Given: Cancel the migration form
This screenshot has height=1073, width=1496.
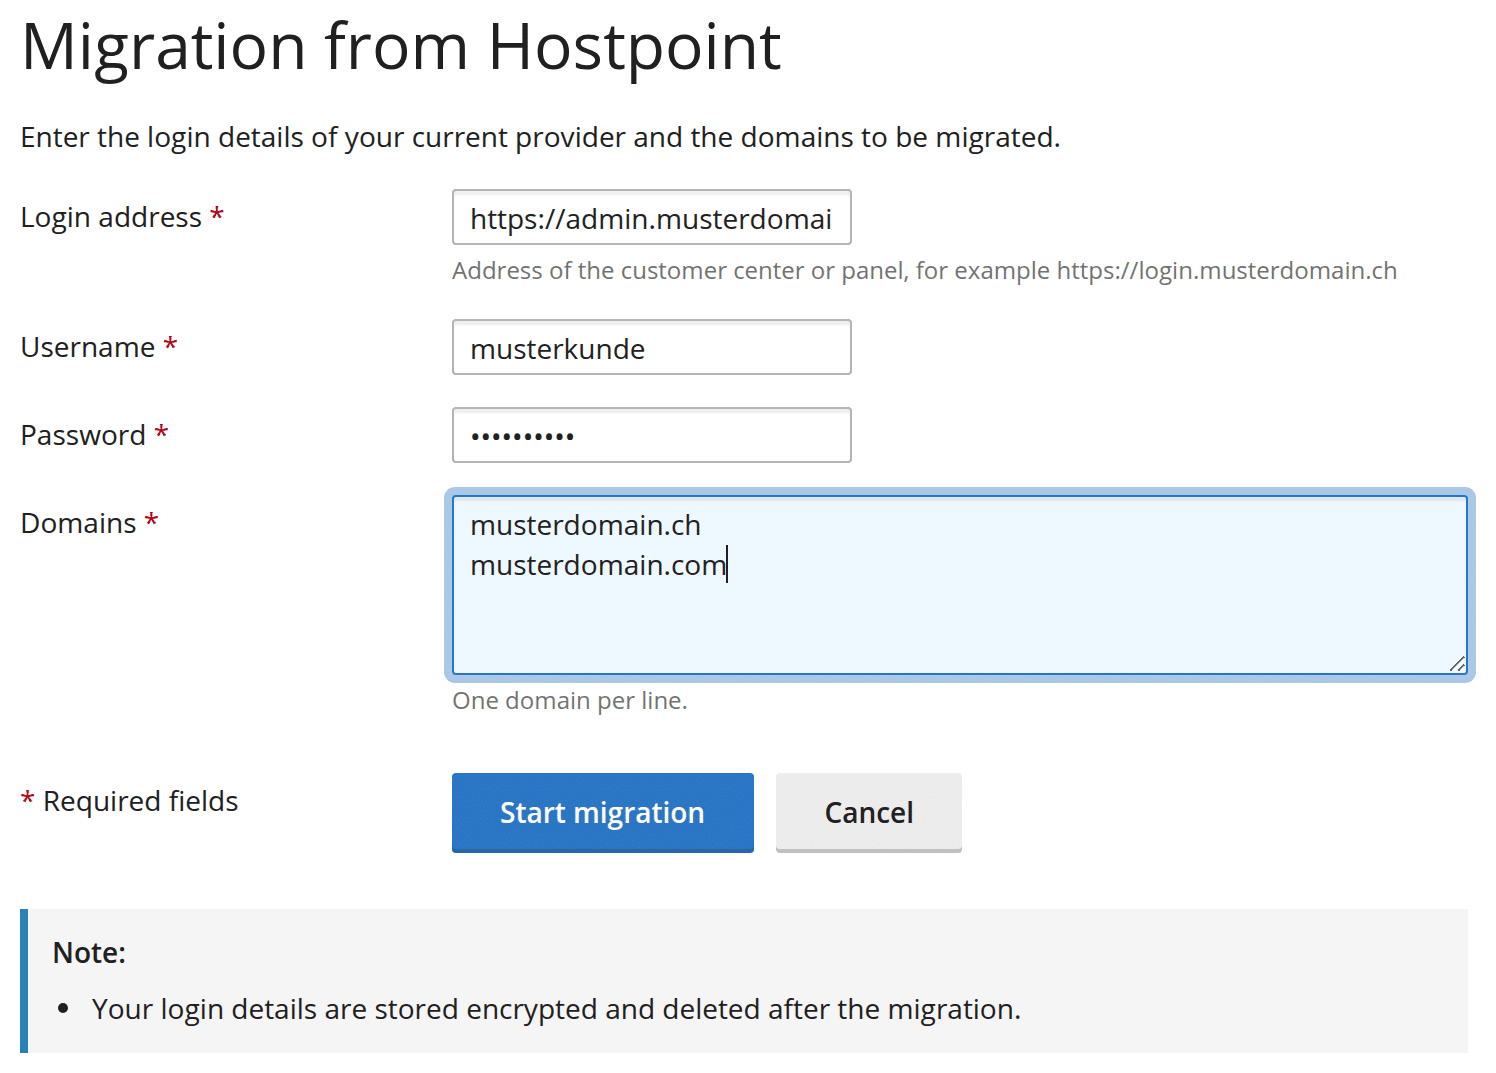Looking at the screenshot, I should coord(868,812).
